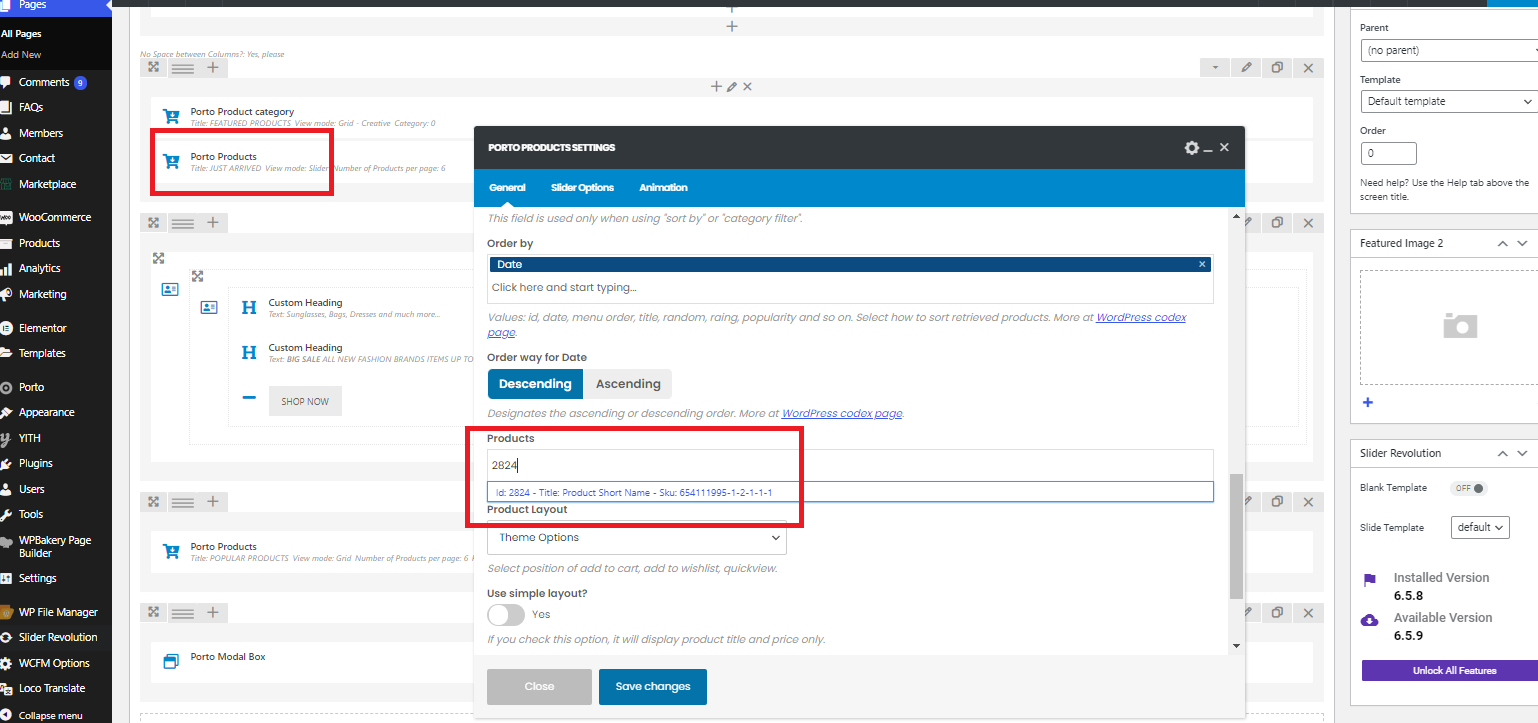The width and height of the screenshot is (1538, 723).
Task: Open the Slide Template dropdown
Action: (1481, 527)
